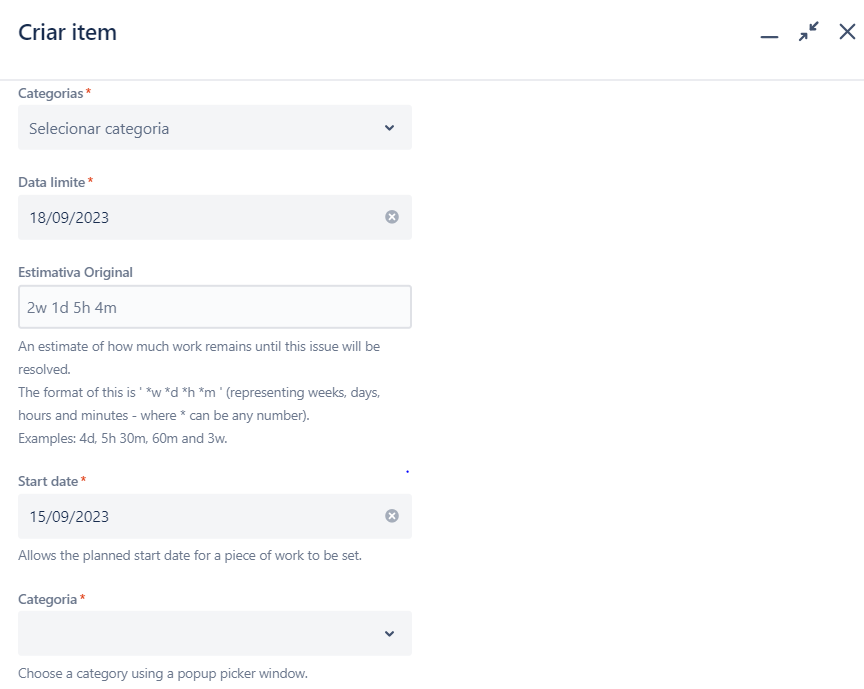Image resolution: width=864 pixels, height=689 pixels.
Task: Click text 'The format of this is'
Action: [x=77, y=392]
